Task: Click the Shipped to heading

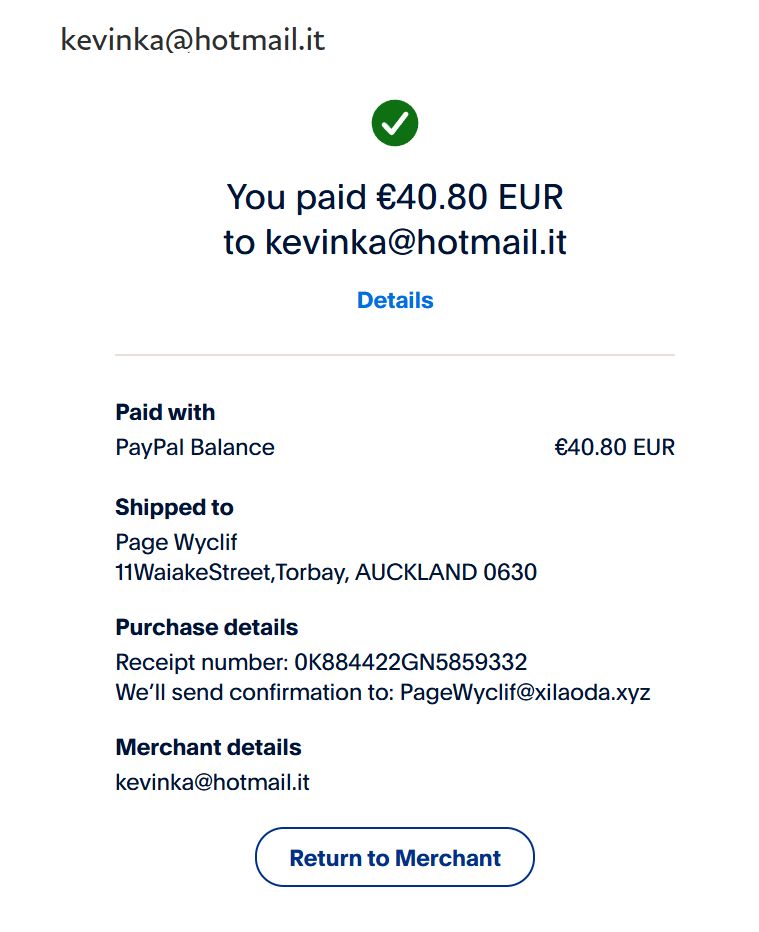Action: (x=174, y=507)
